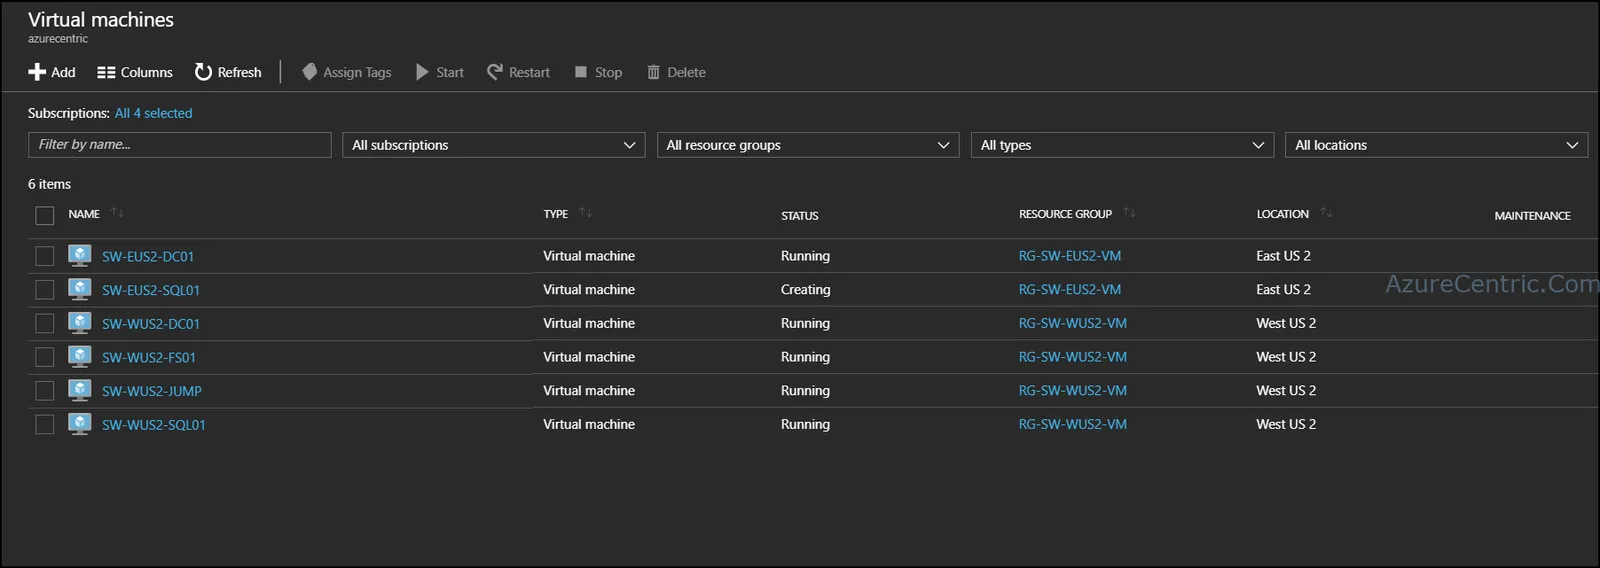This screenshot has width=1600, height=568.
Task: Check the SW-EUS2-SQL01 row checkbox
Action: click(x=44, y=290)
